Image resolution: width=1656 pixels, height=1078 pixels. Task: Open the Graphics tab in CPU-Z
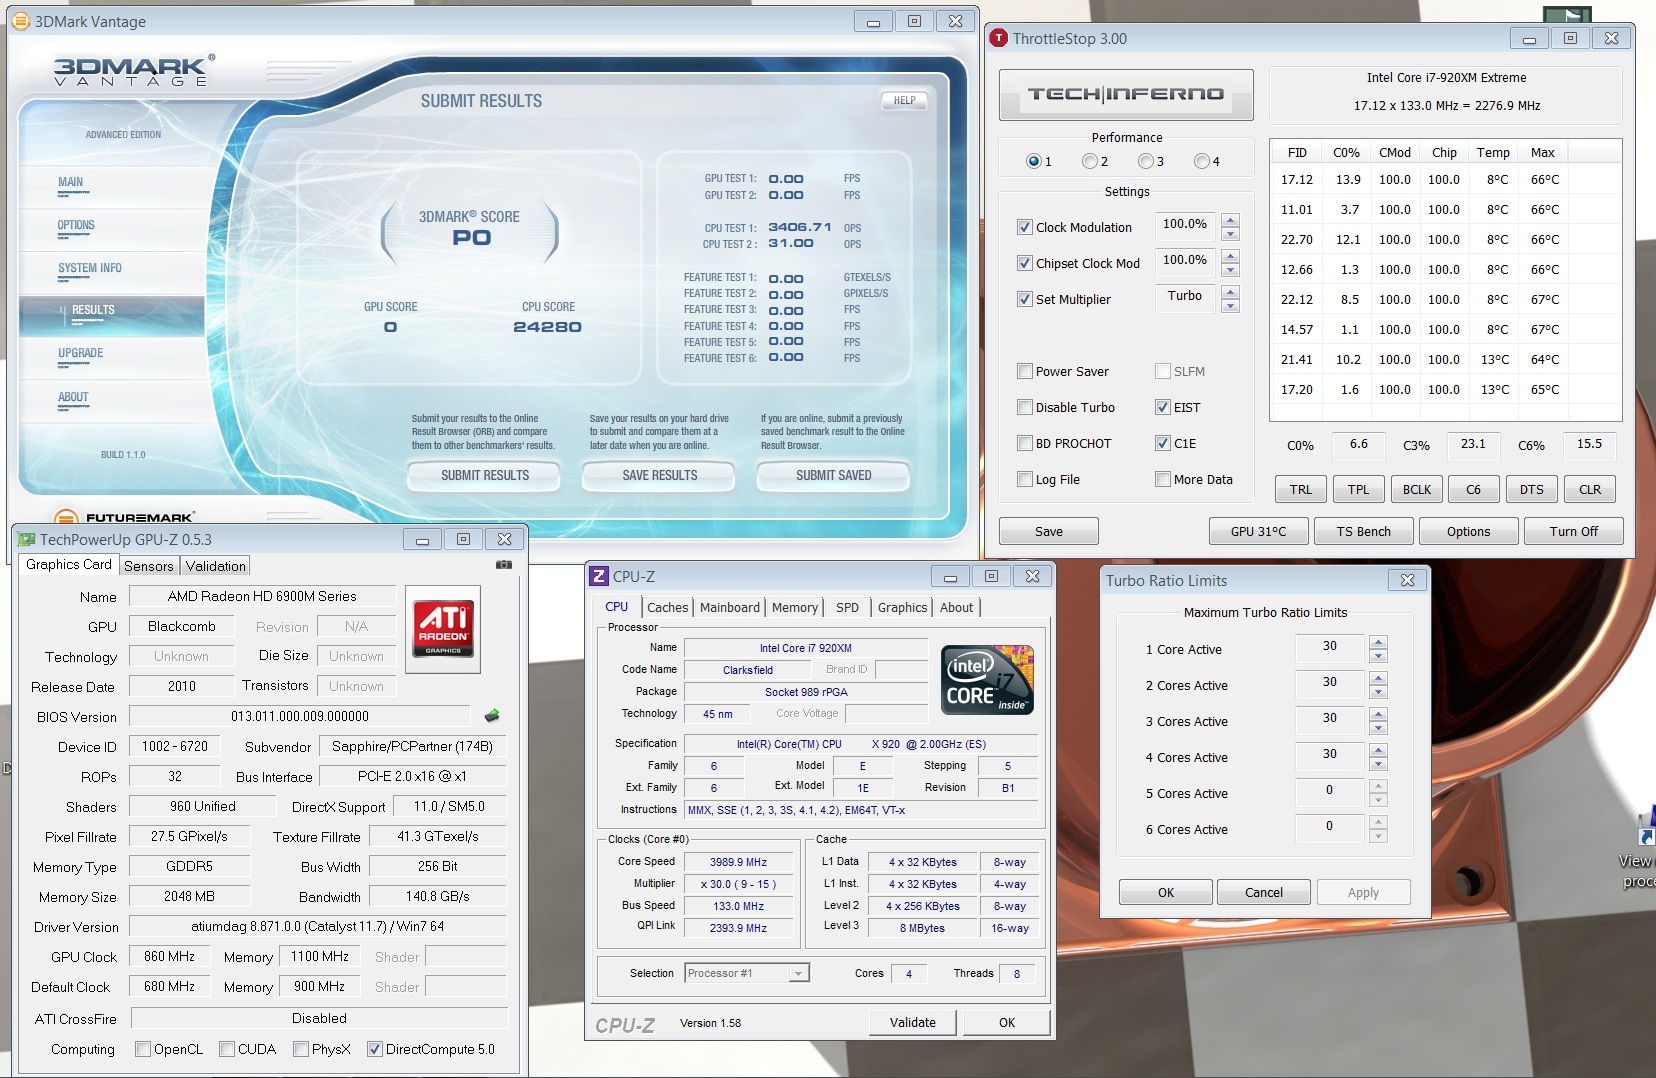902,607
